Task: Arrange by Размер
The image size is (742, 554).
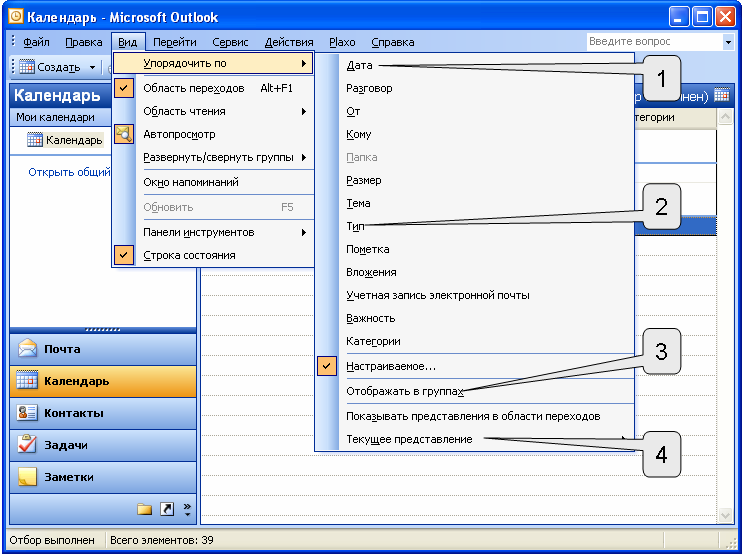Action: (363, 180)
